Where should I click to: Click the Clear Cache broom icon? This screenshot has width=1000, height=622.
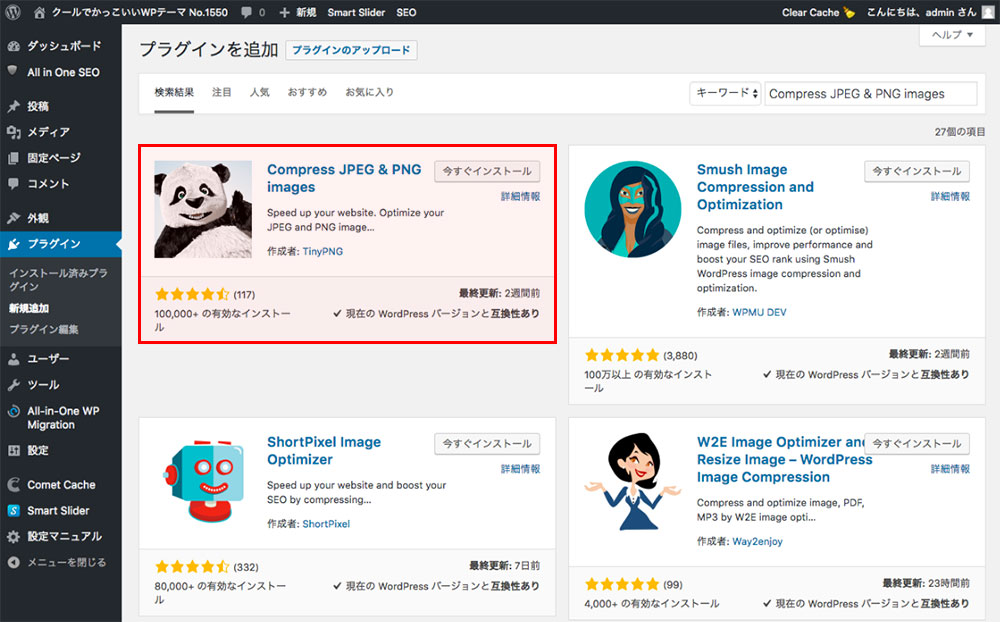click(849, 12)
